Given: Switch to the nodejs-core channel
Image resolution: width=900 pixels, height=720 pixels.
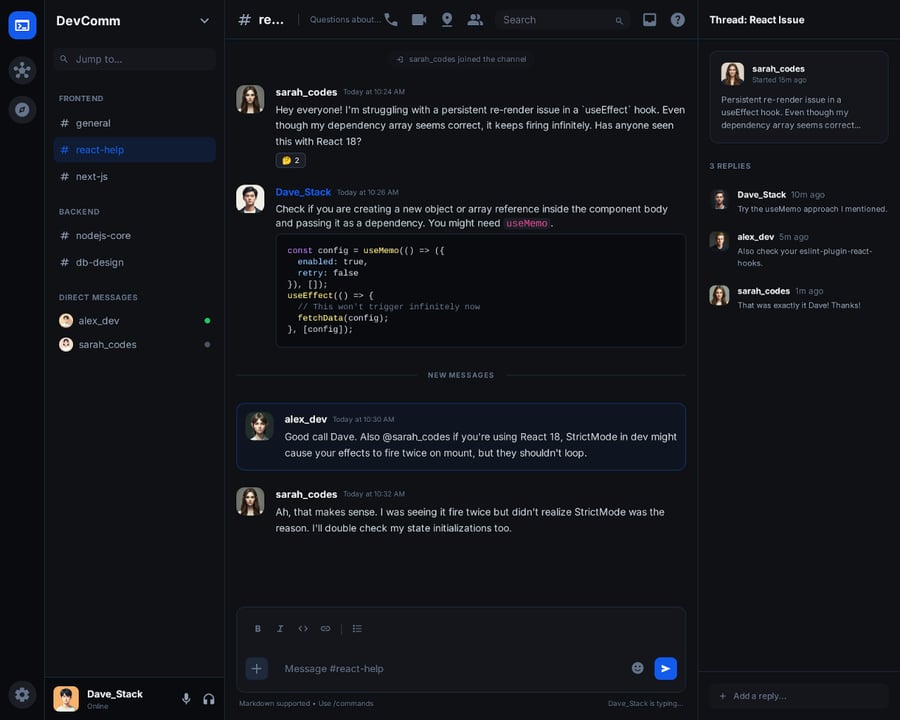Looking at the screenshot, I should pos(103,236).
